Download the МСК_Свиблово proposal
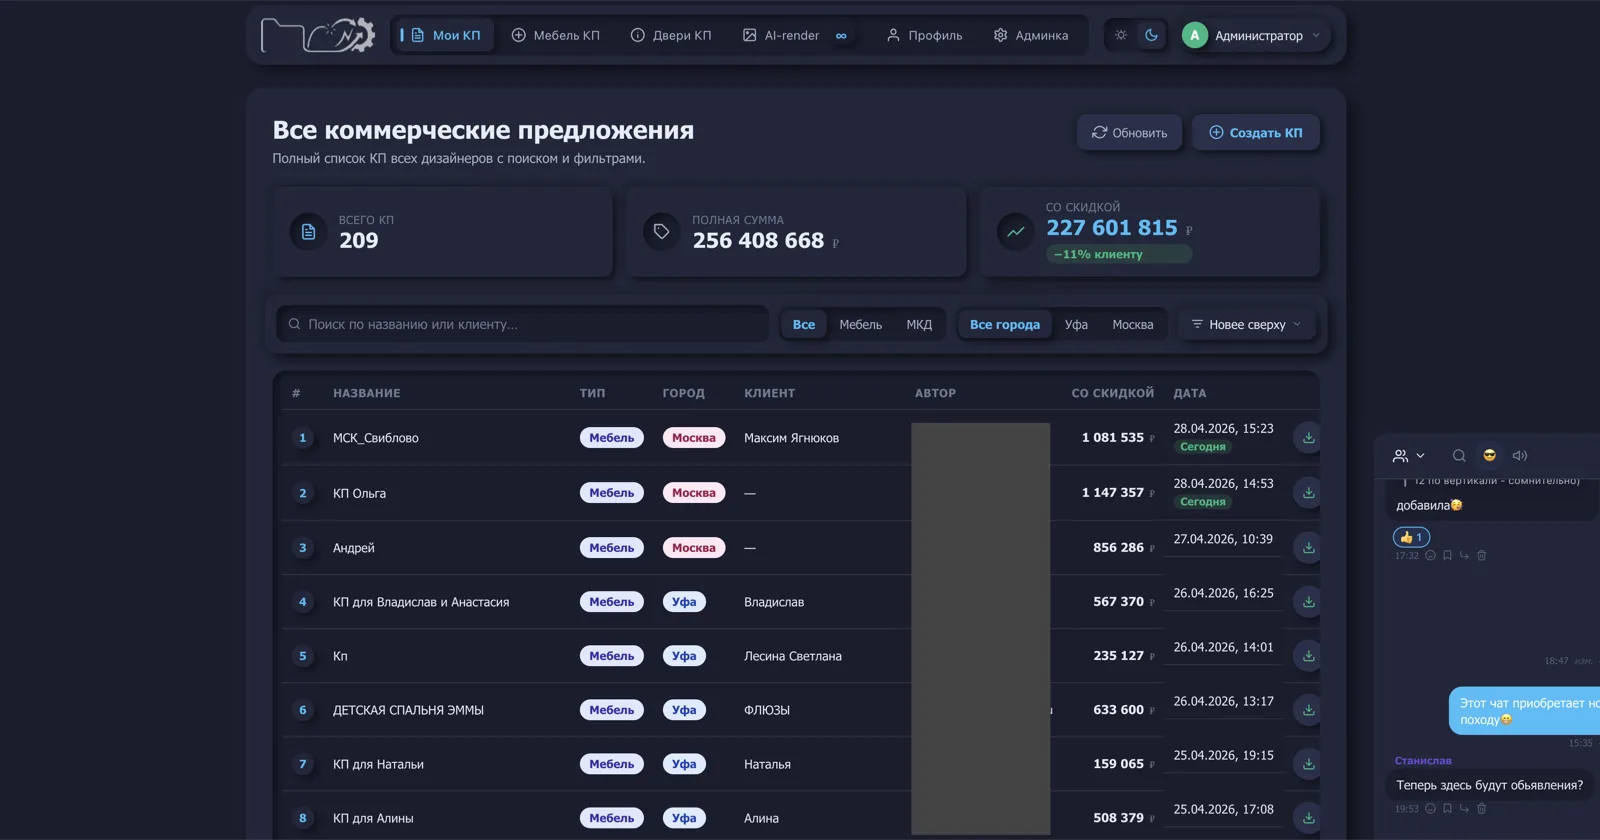The height and width of the screenshot is (840, 1600). (1308, 437)
